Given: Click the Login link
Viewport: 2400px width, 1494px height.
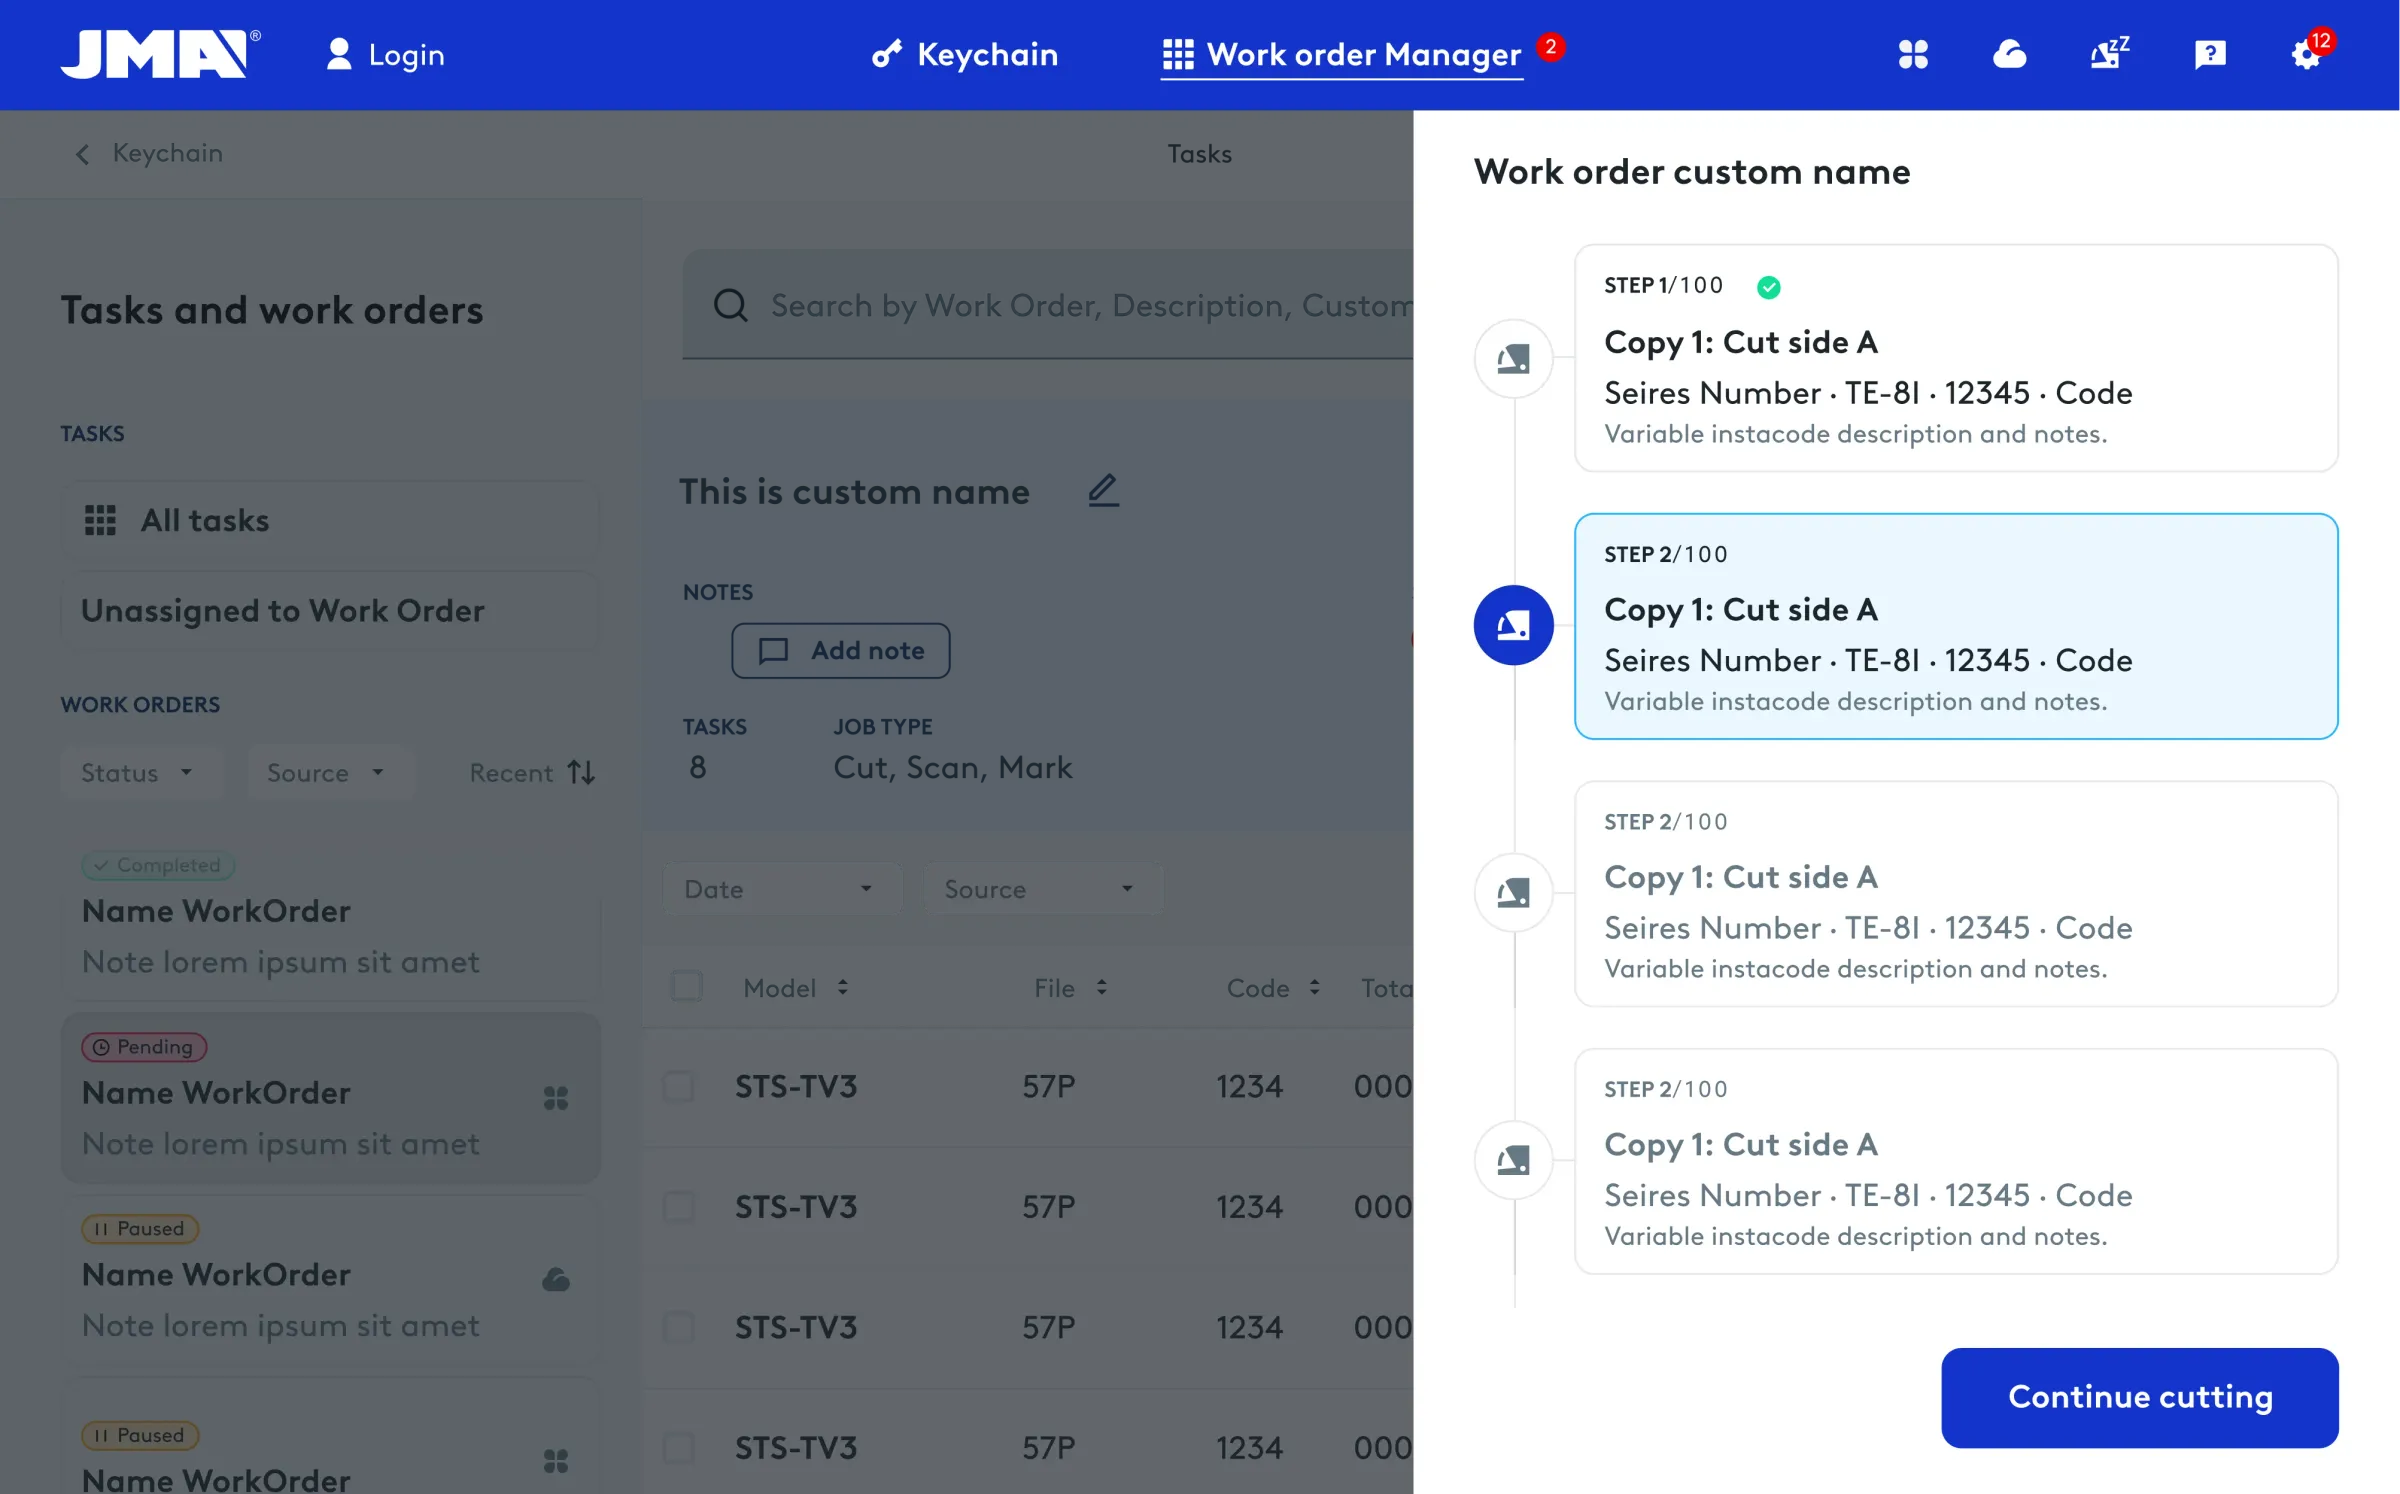Looking at the screenshot, I should (x=385, y=54).
